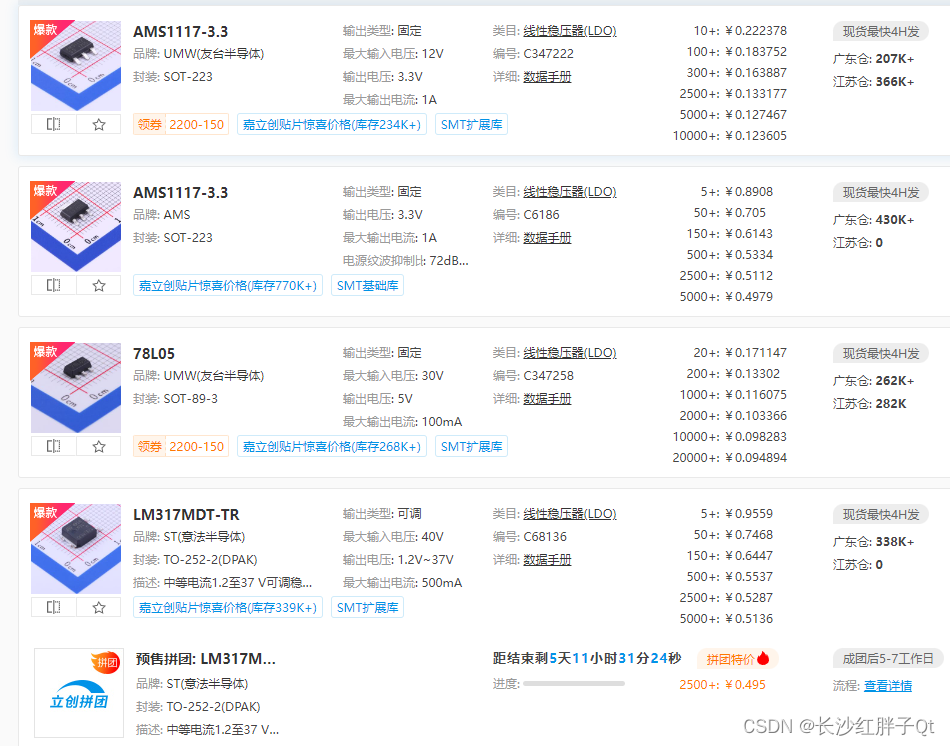Add 78L05 to favorites with star icon
This screenshot has width=950, height=746.
pyautogui.click(x=99, y=447)
